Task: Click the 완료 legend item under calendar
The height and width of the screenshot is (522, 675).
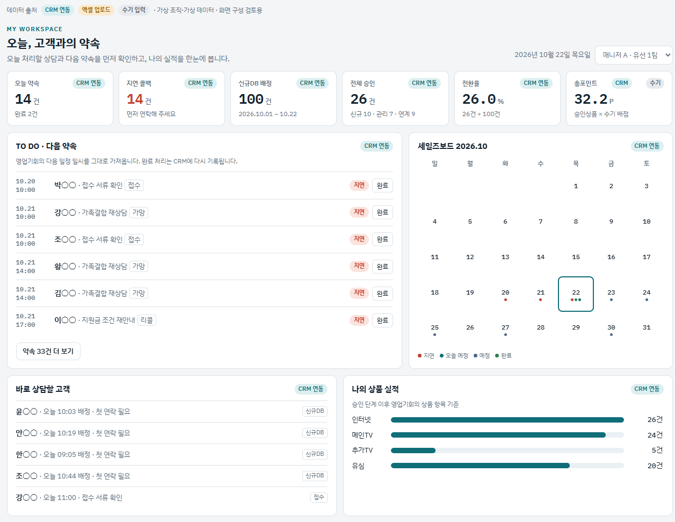Action: pos(504,356)
